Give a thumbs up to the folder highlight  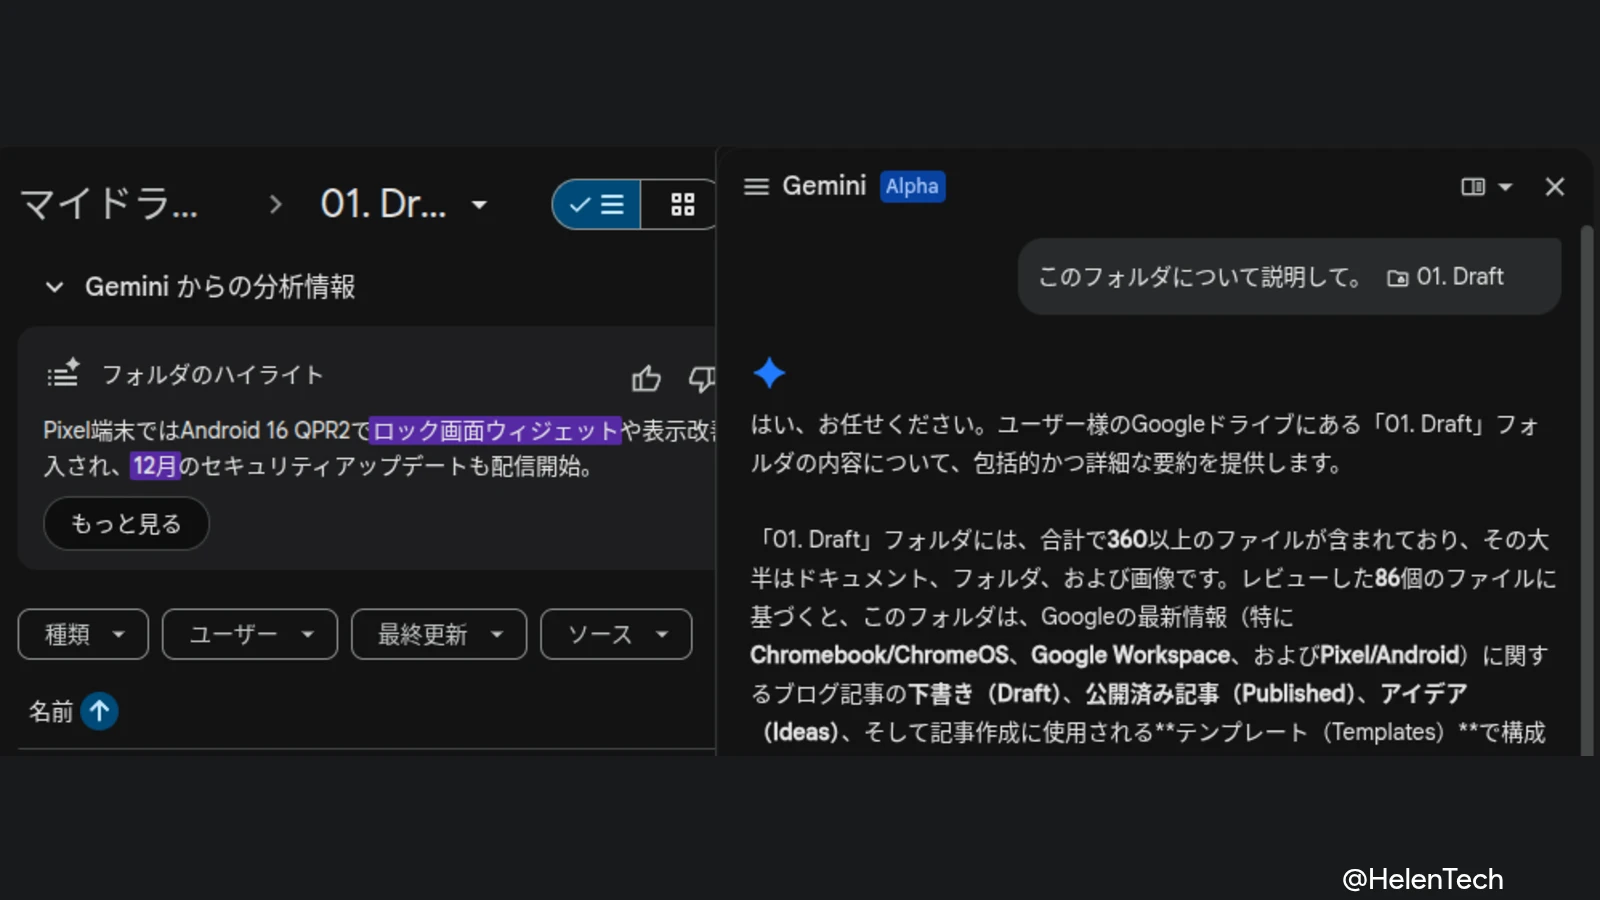(x=646, y=379)
